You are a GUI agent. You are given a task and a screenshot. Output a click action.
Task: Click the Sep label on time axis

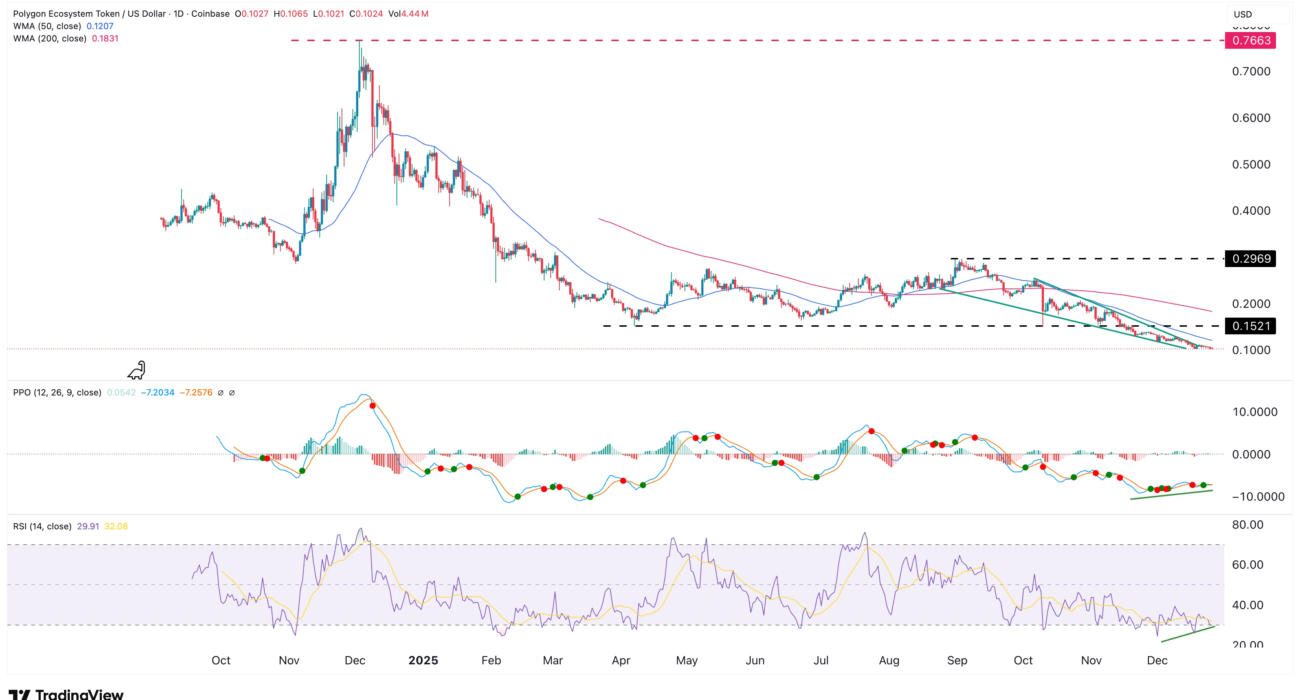958,660
